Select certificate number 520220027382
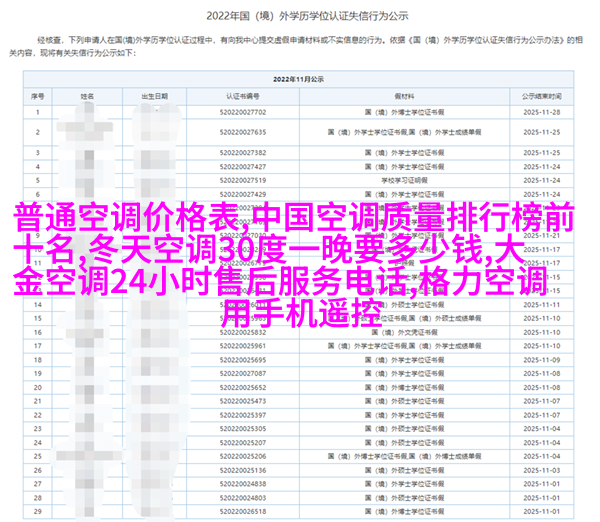This screenshot has height=522, width=600. (243, 153)
